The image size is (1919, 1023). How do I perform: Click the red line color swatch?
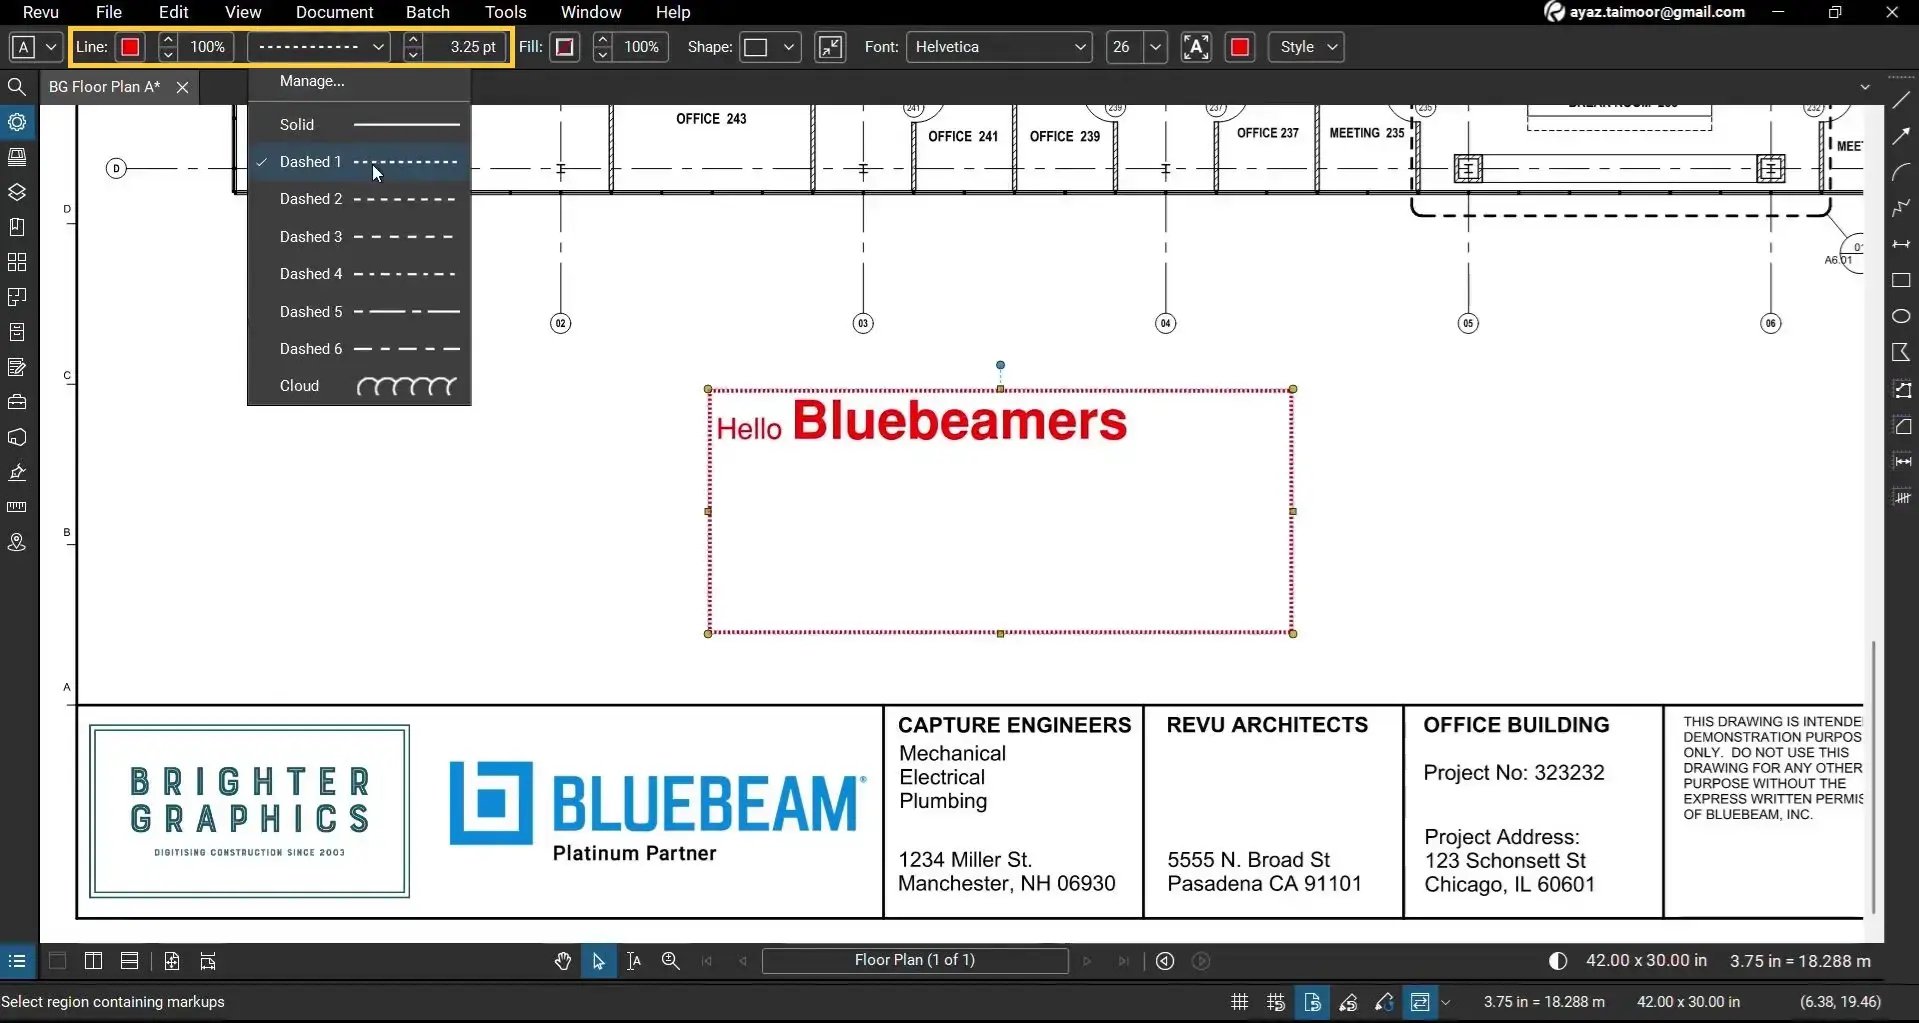(130, 47)
